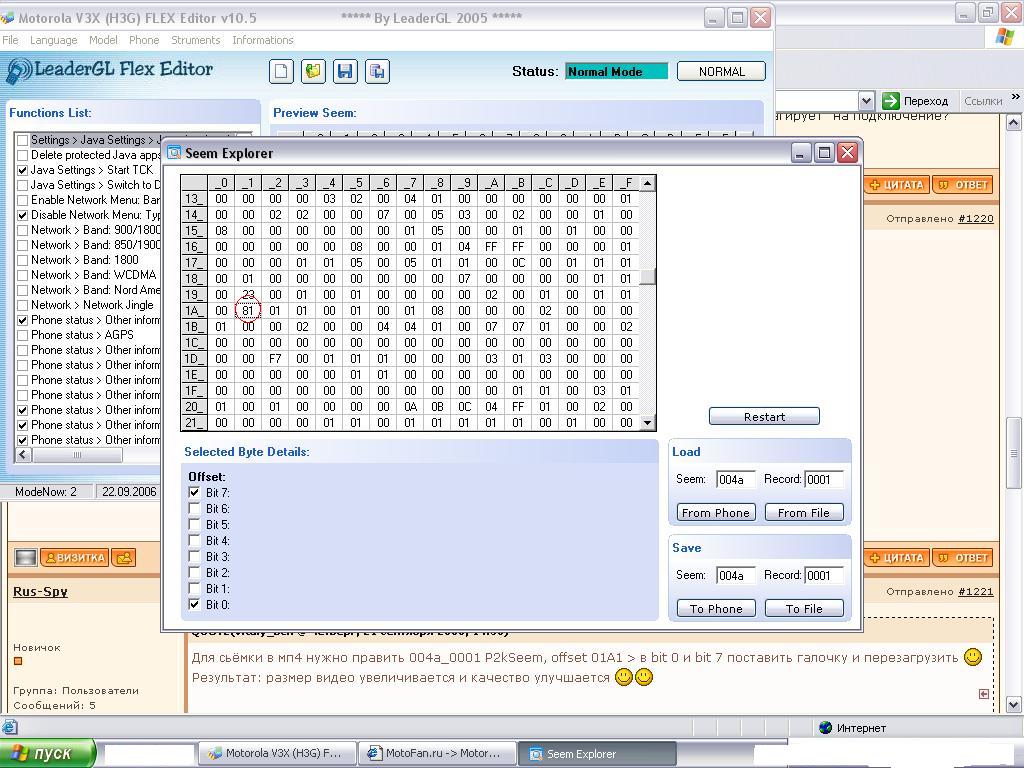This screenshot has width=1024, height=768.
Task: Uncheck the Bit 7 checkbox
Action: (194, 492)
